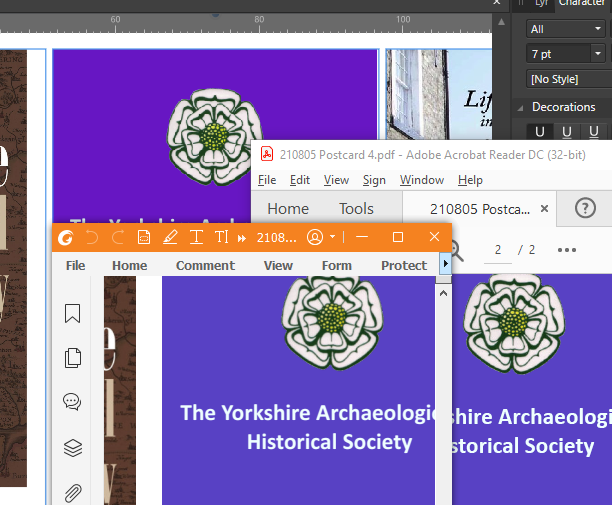Open the File tab in Foxit

point(75,265)
